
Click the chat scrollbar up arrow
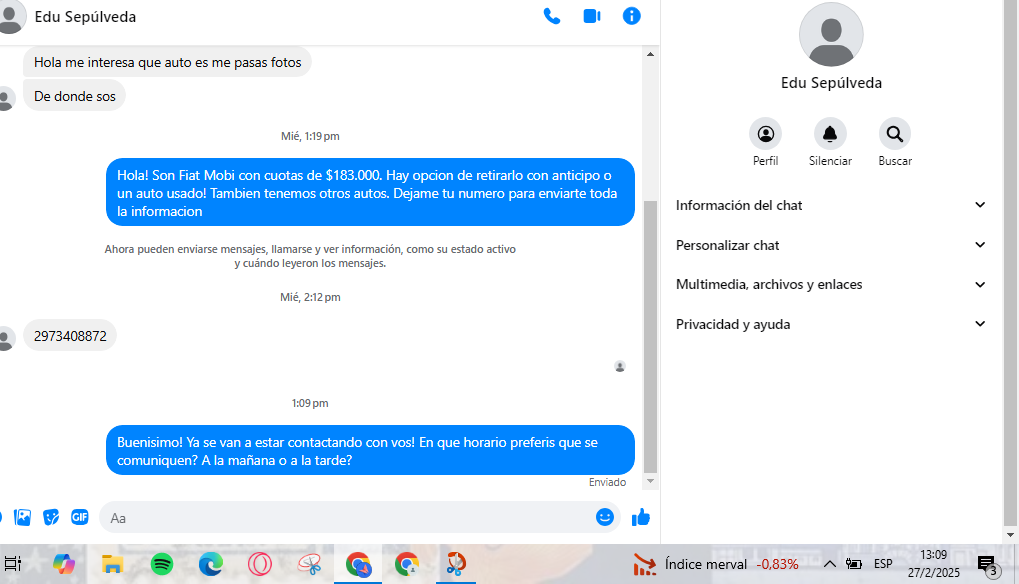point(651,54)
